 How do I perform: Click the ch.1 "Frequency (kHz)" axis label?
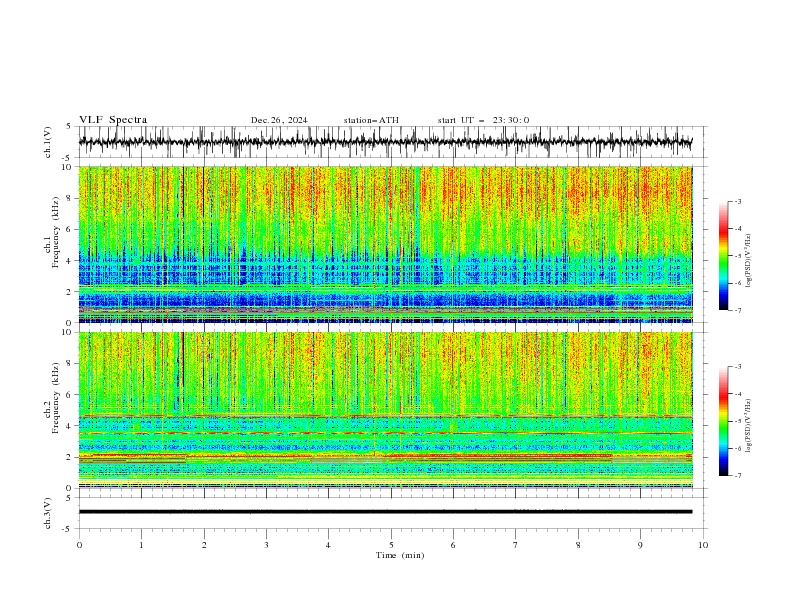pos(56,233)
